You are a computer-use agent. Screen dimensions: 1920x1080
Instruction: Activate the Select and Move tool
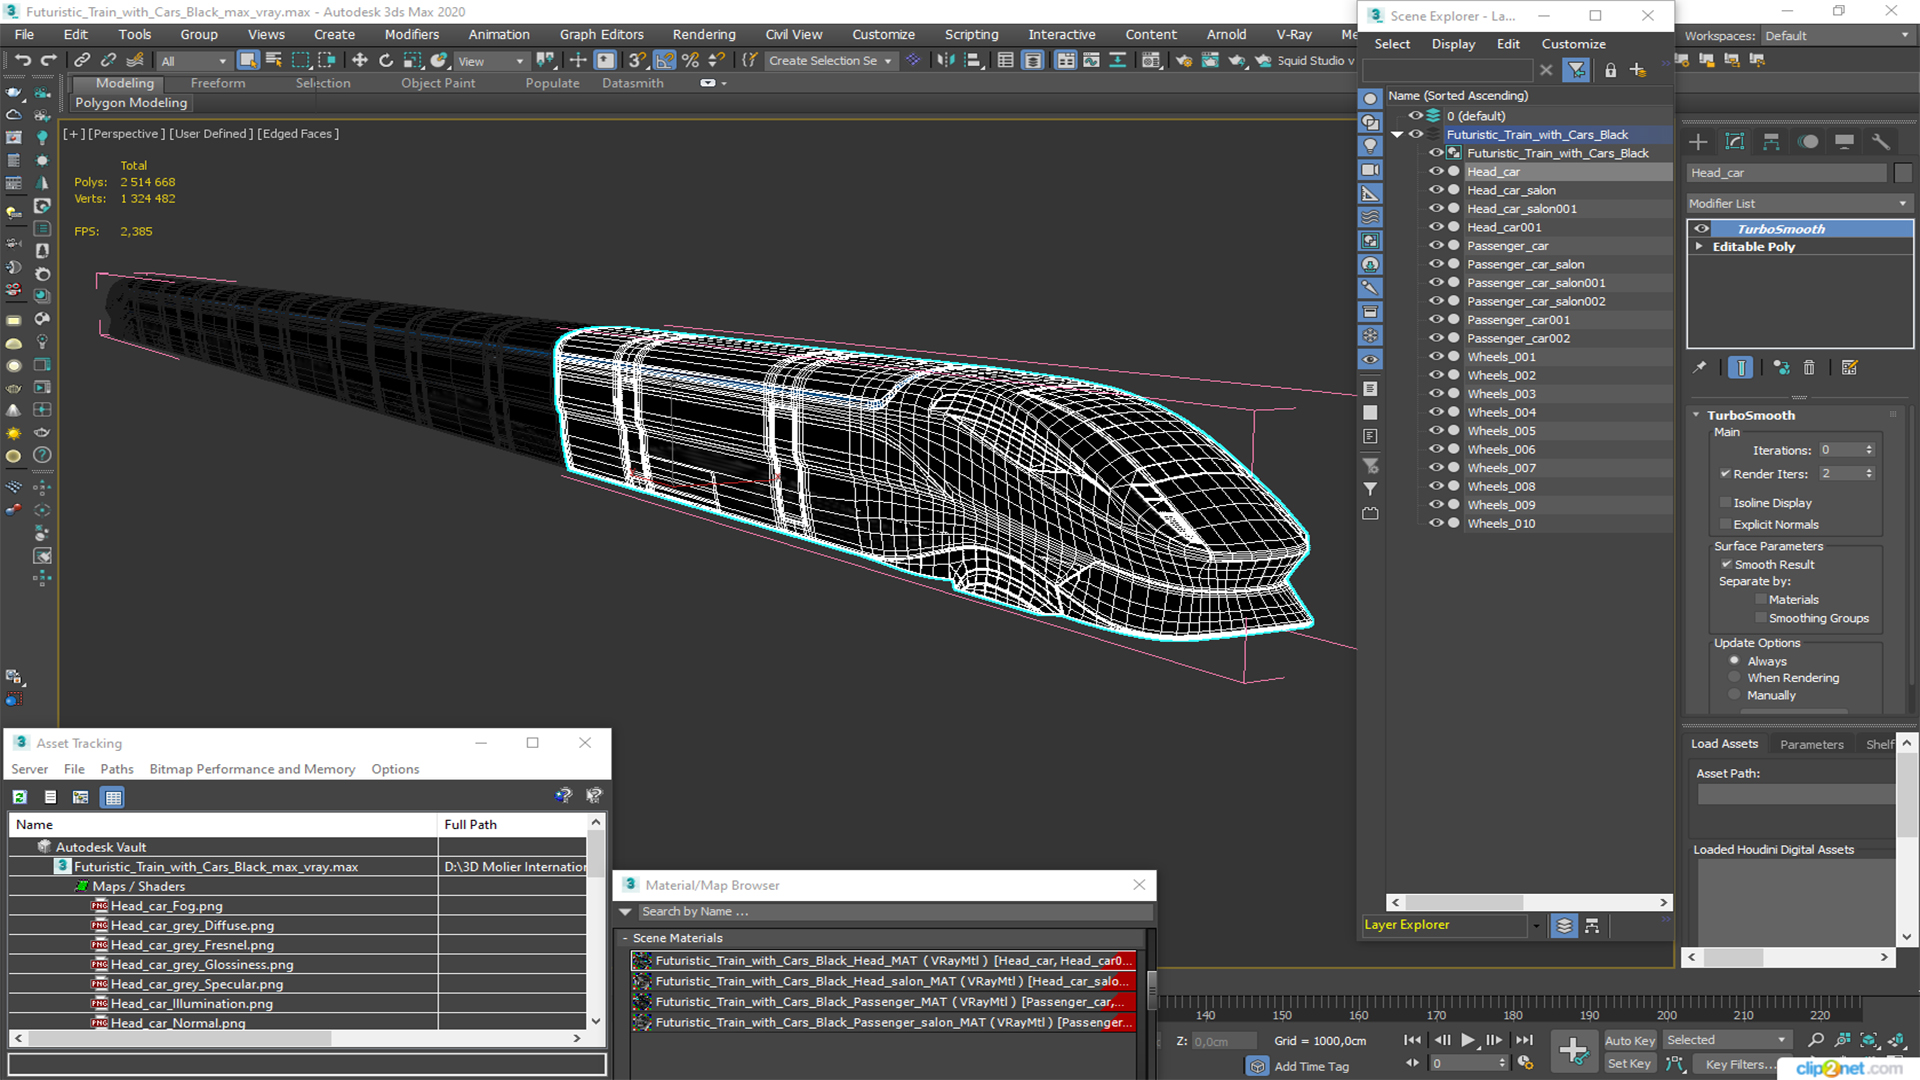[x=360, y=61]
